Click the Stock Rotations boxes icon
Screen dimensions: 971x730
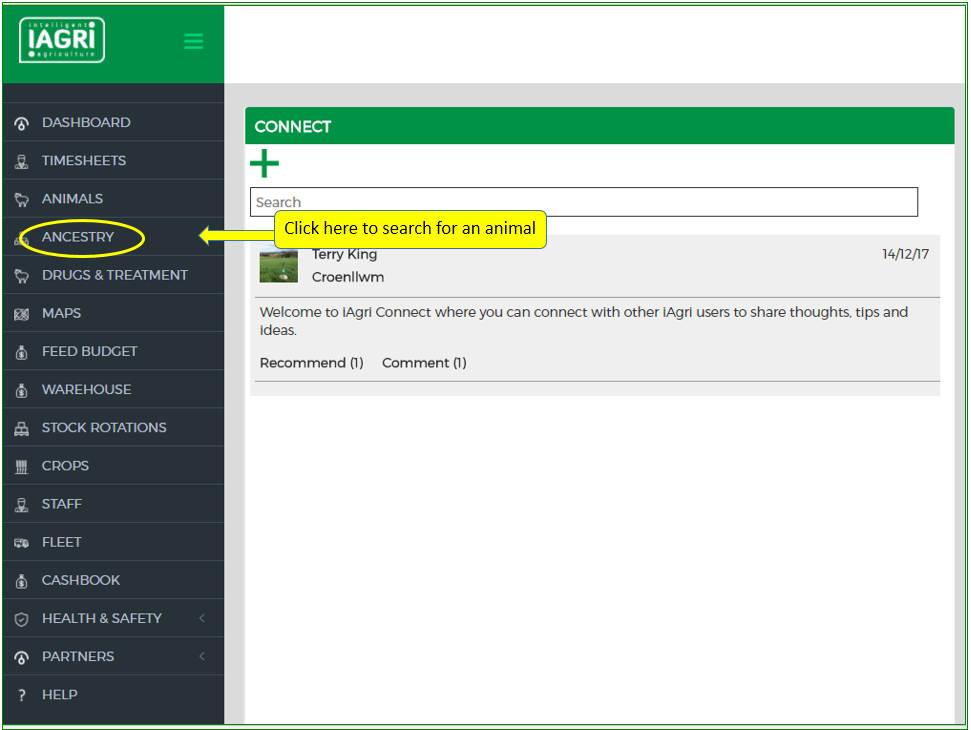(22, 428)
